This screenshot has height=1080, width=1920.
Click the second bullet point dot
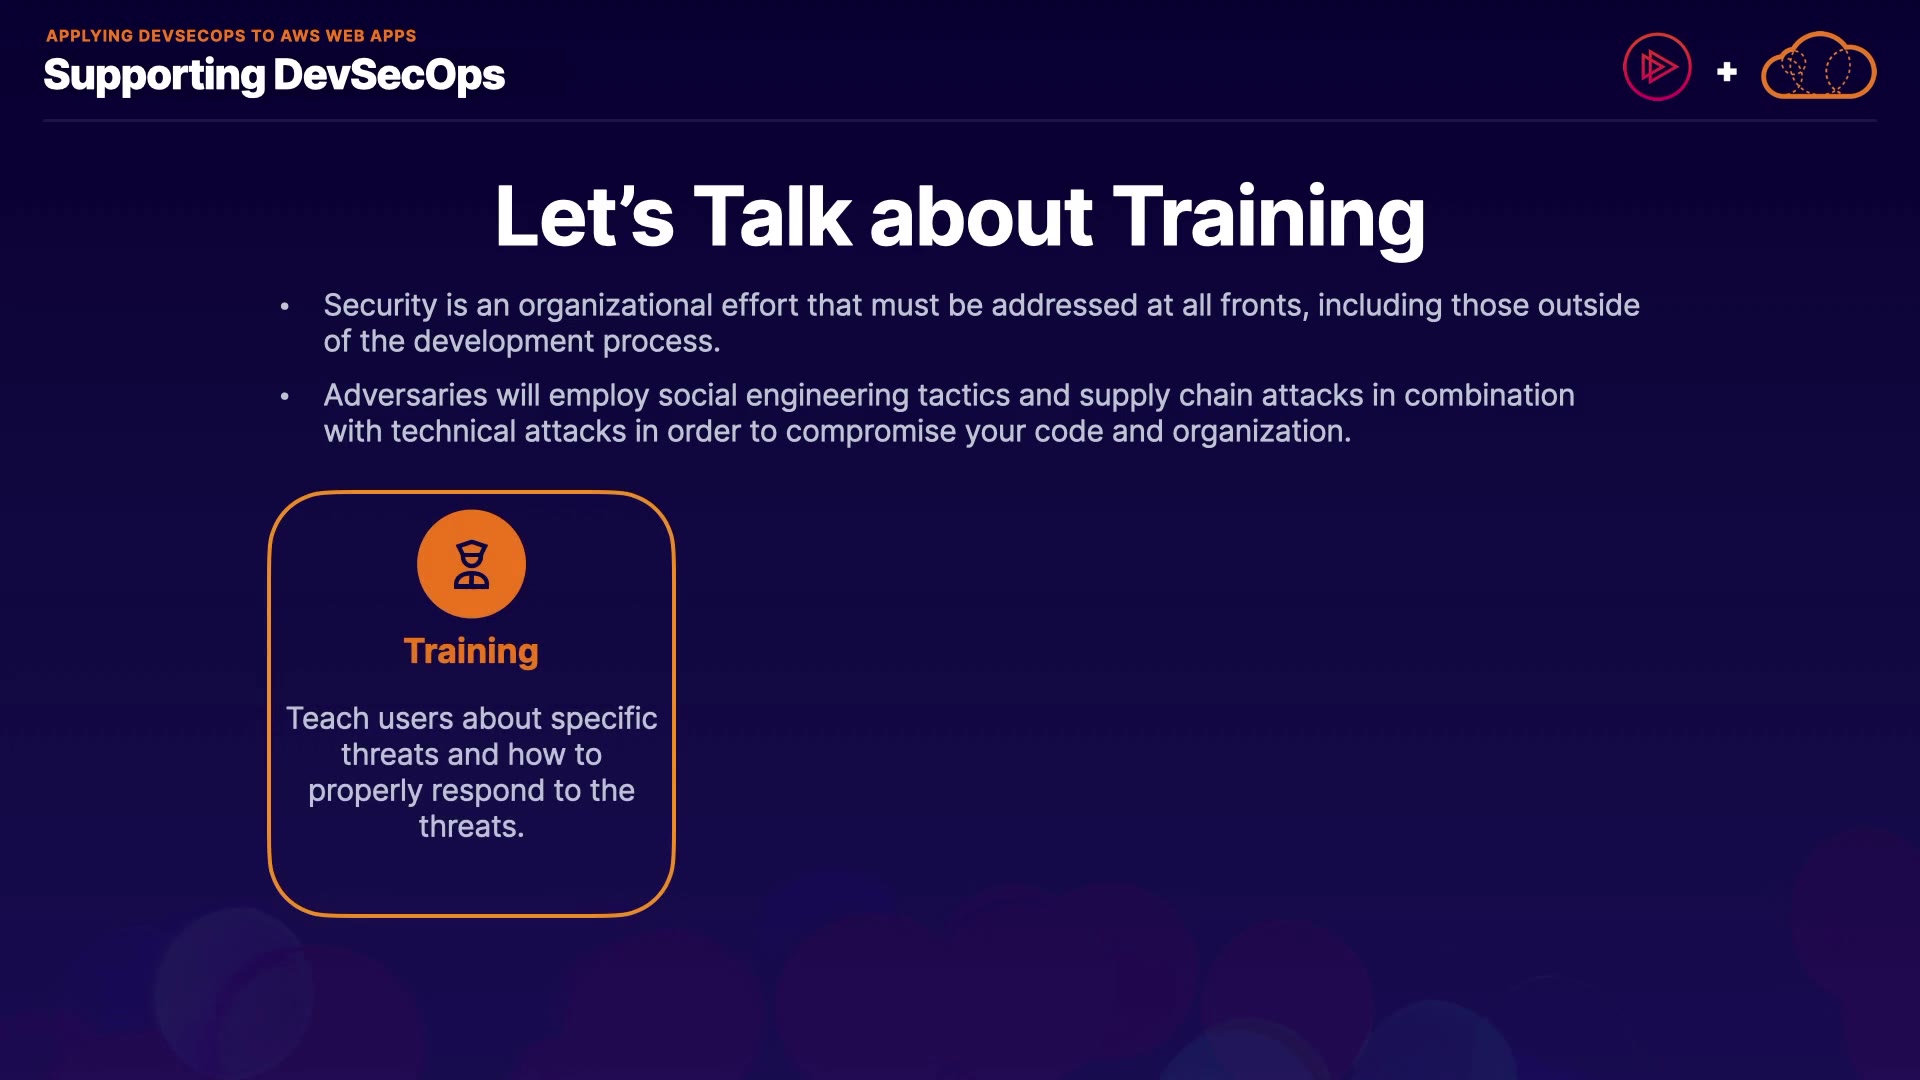pos(285,397)
